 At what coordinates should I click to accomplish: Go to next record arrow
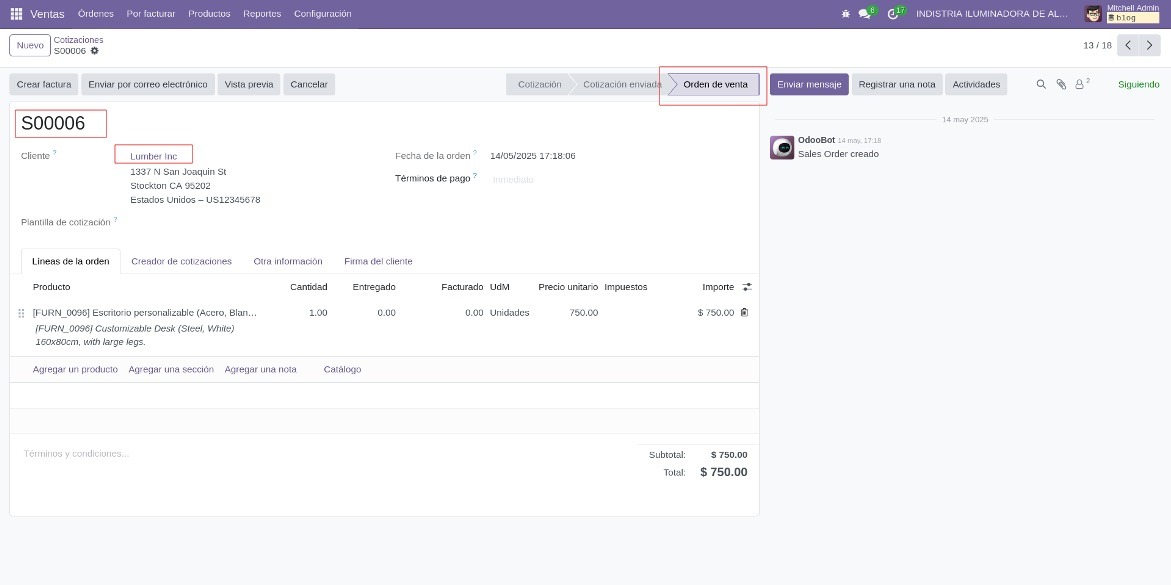(x=1150, y=45)
